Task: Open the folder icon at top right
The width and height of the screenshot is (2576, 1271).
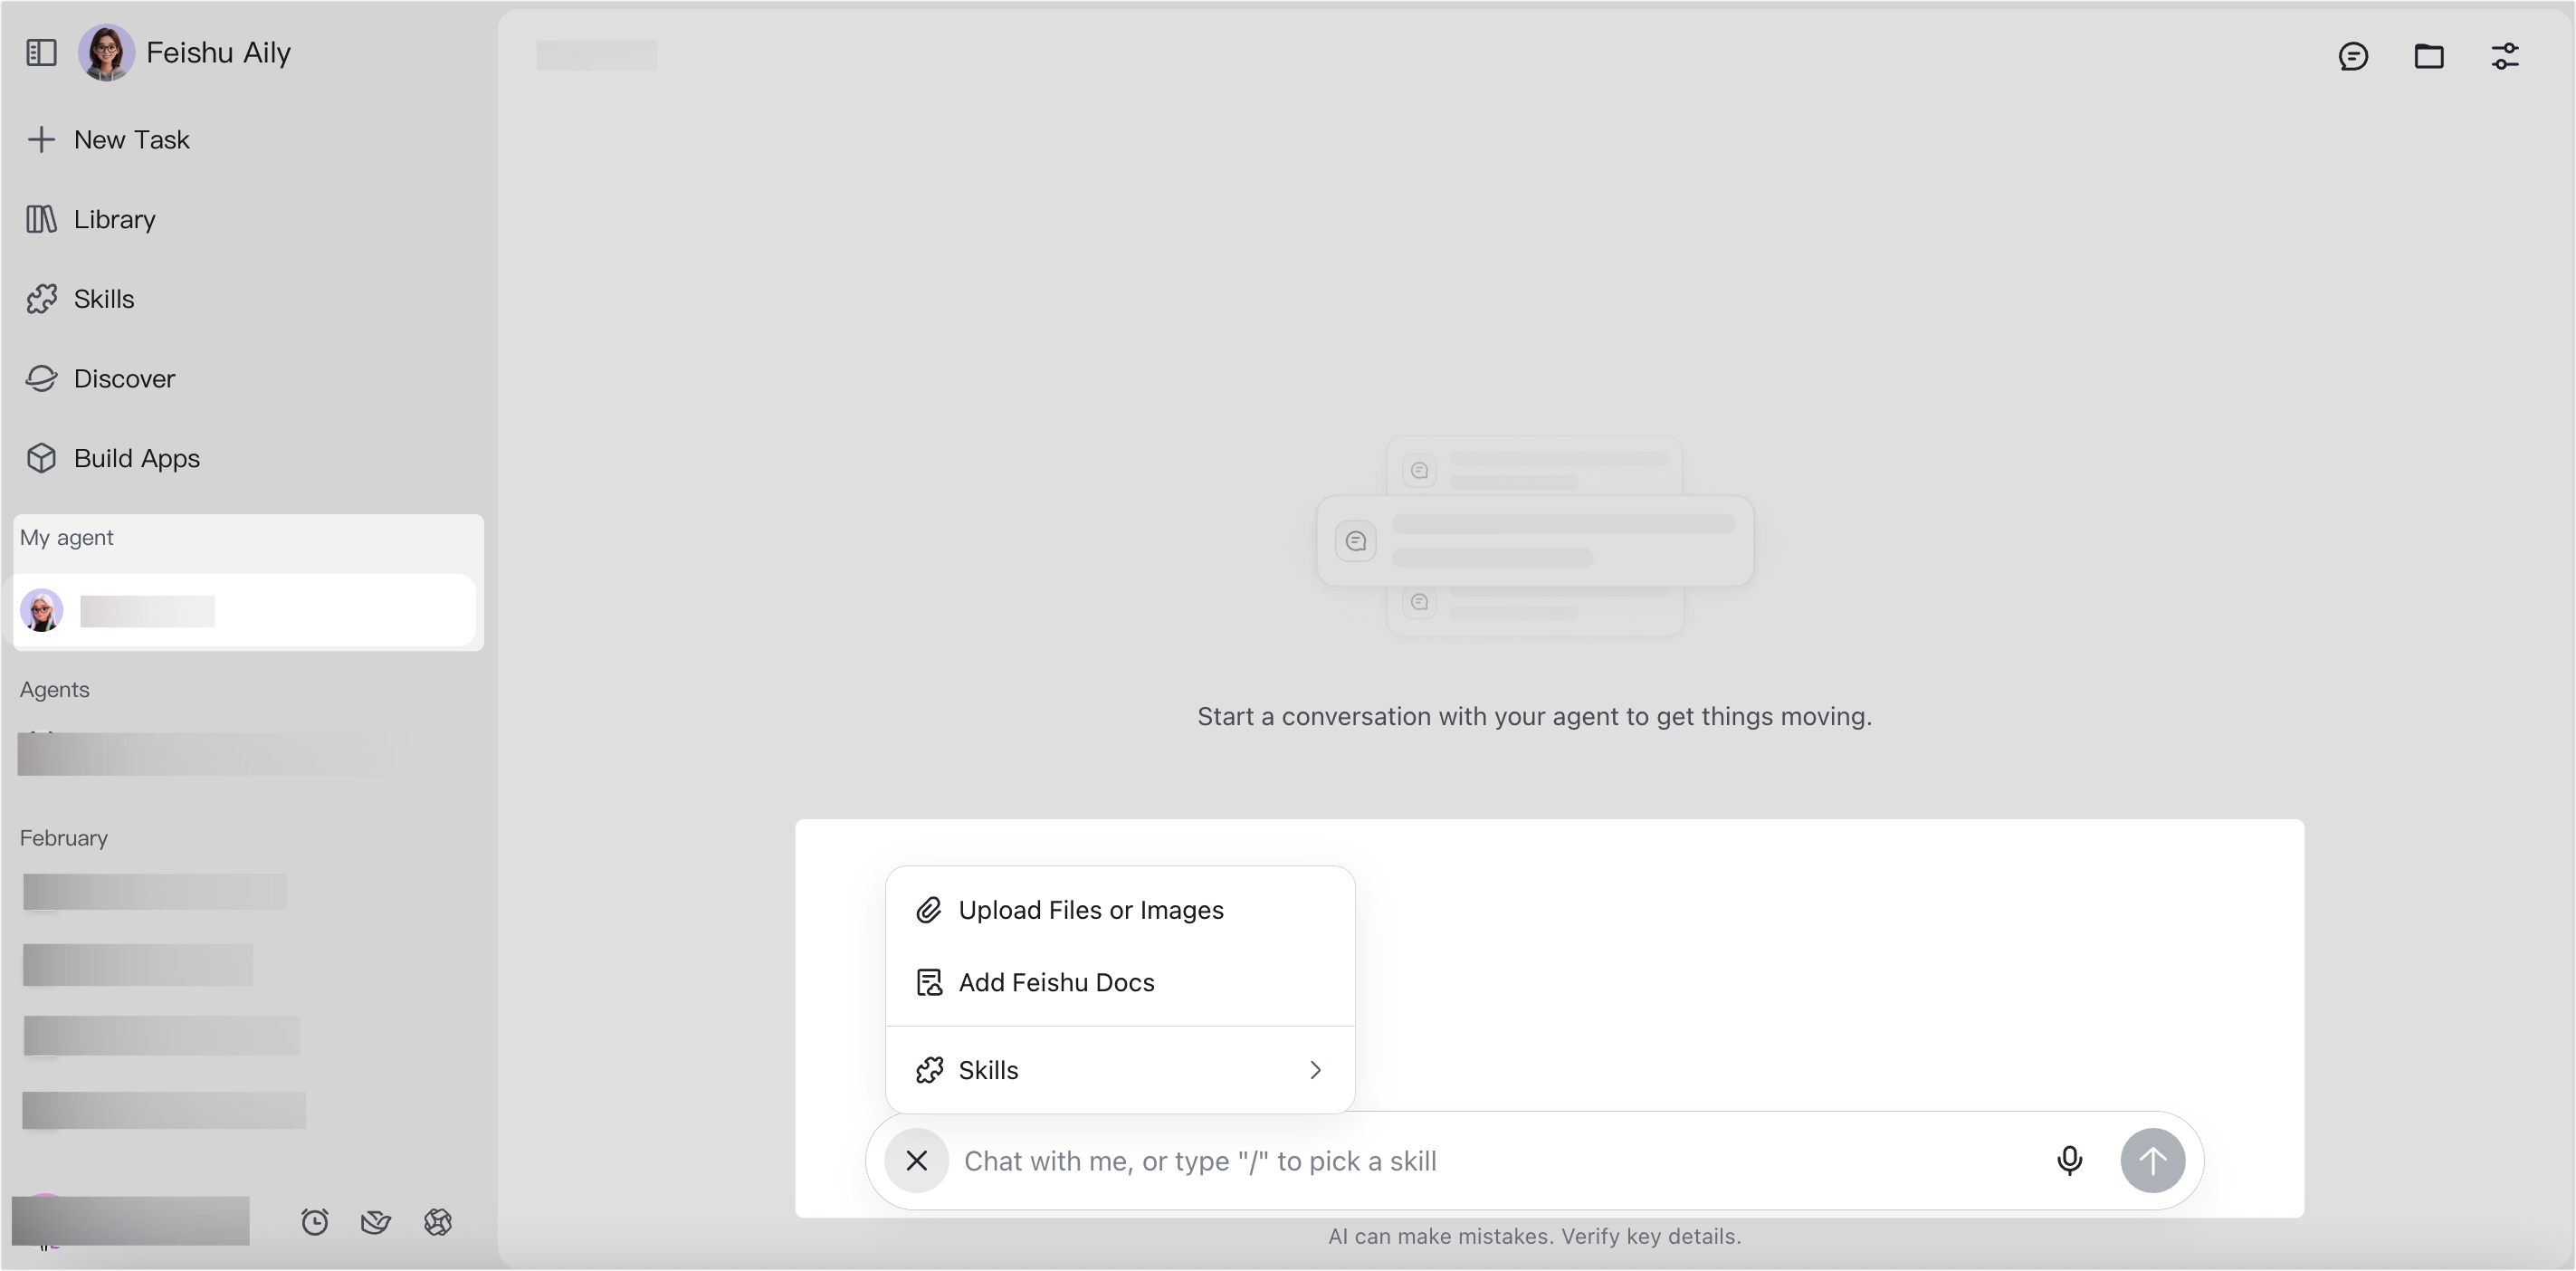Action: coord(2429,56)
